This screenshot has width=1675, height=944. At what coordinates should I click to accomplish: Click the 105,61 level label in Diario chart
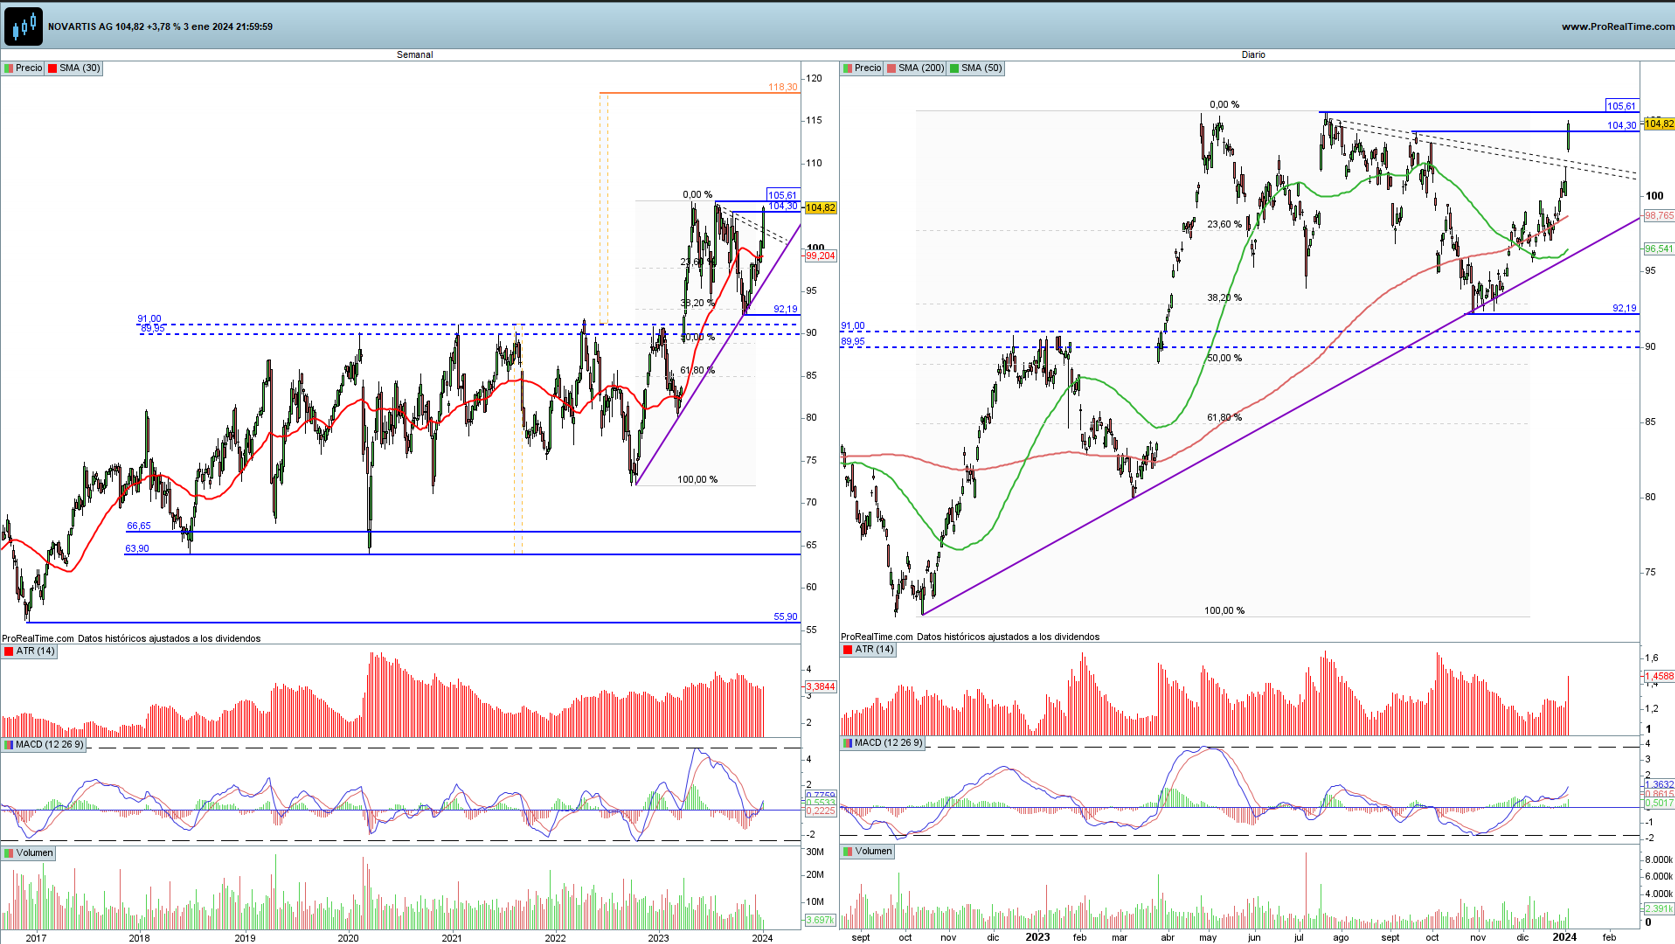coord(1621,105)
